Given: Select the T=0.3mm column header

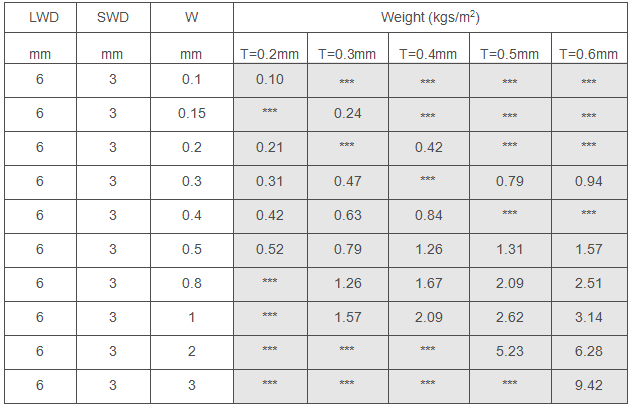Looking at the screenshot, I should 347,53.
